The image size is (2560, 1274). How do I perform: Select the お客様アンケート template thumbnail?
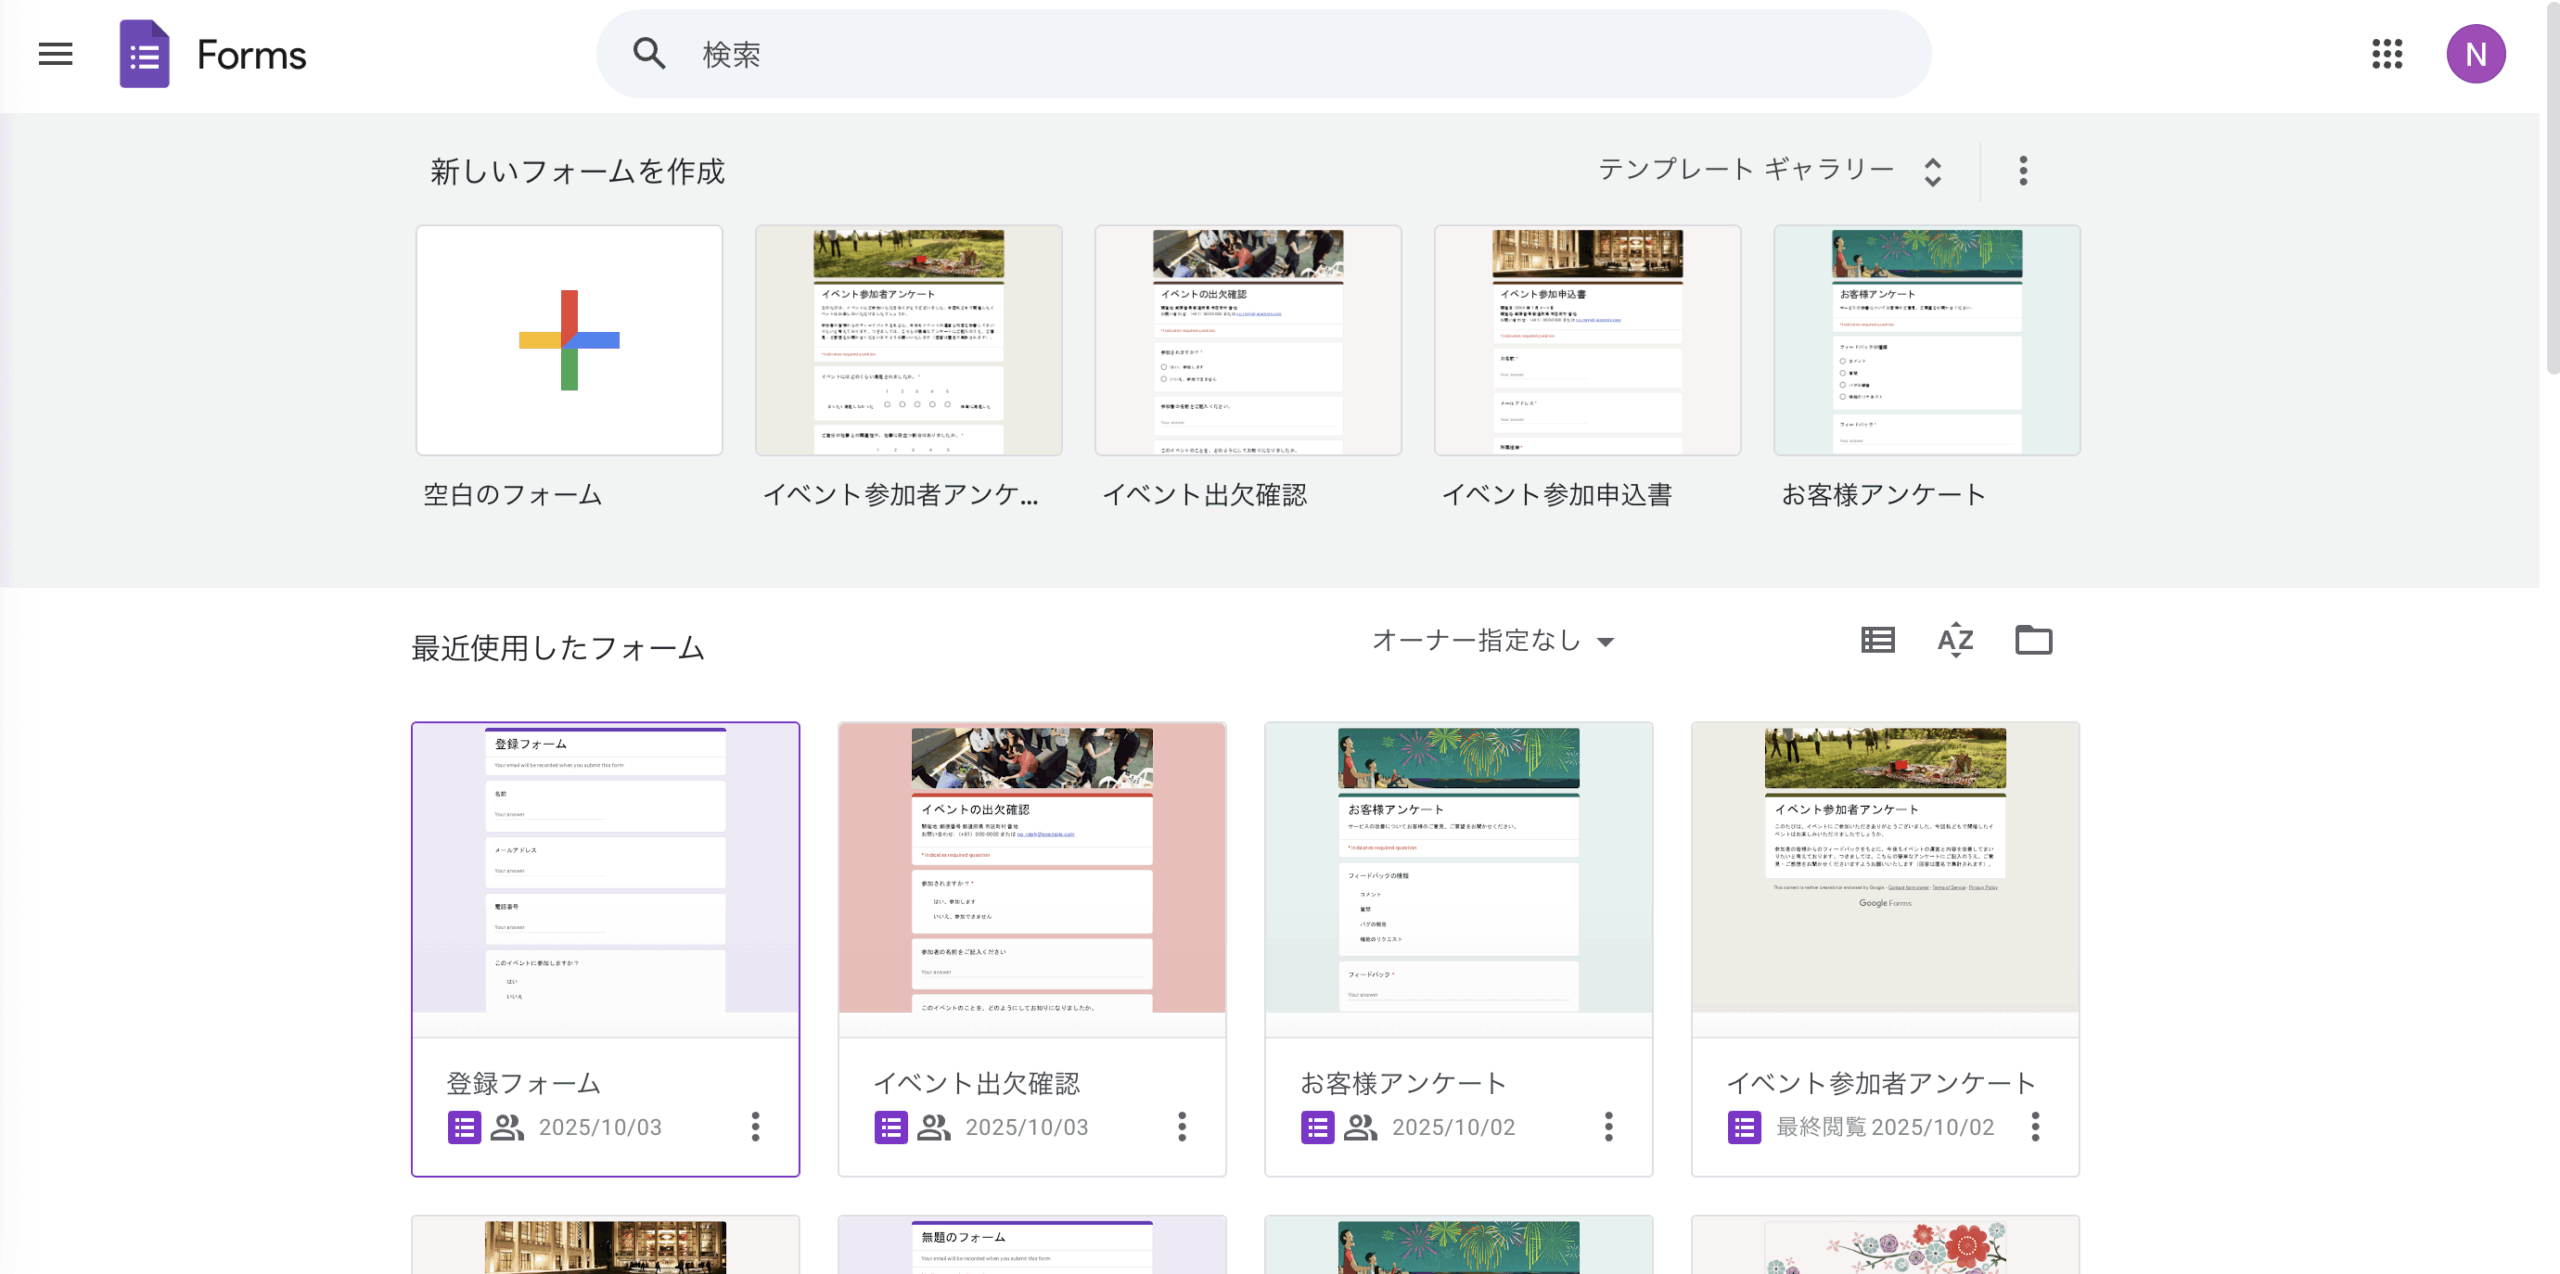click(1926, 340)
